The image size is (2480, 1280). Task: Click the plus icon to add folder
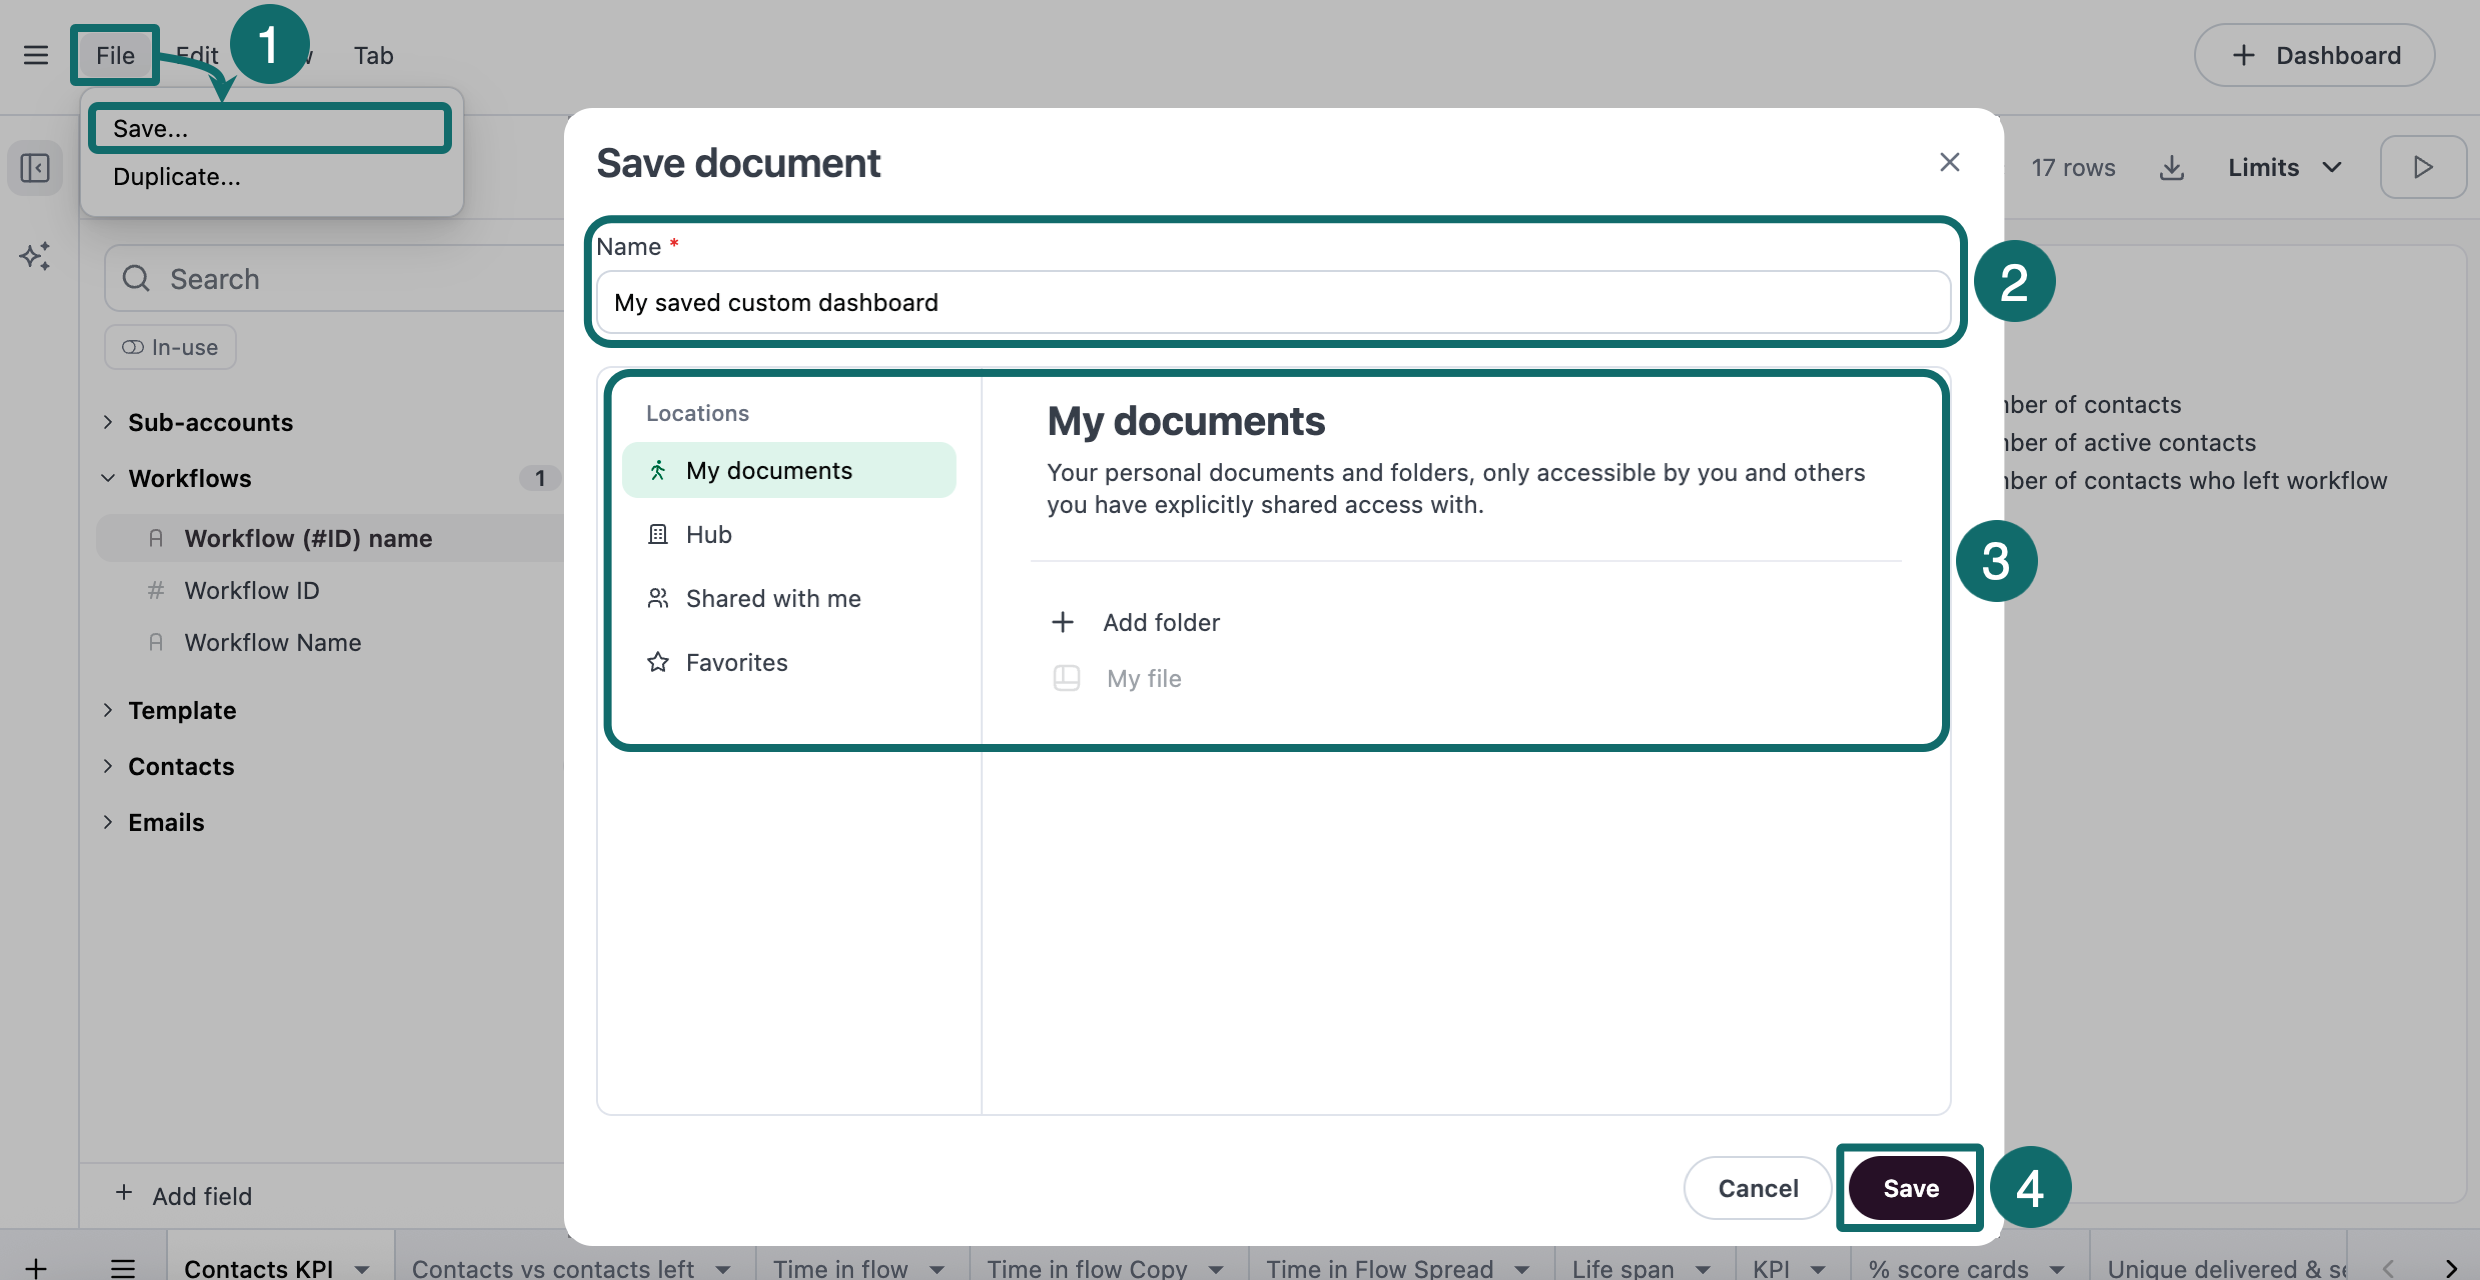coord(1063,622)
